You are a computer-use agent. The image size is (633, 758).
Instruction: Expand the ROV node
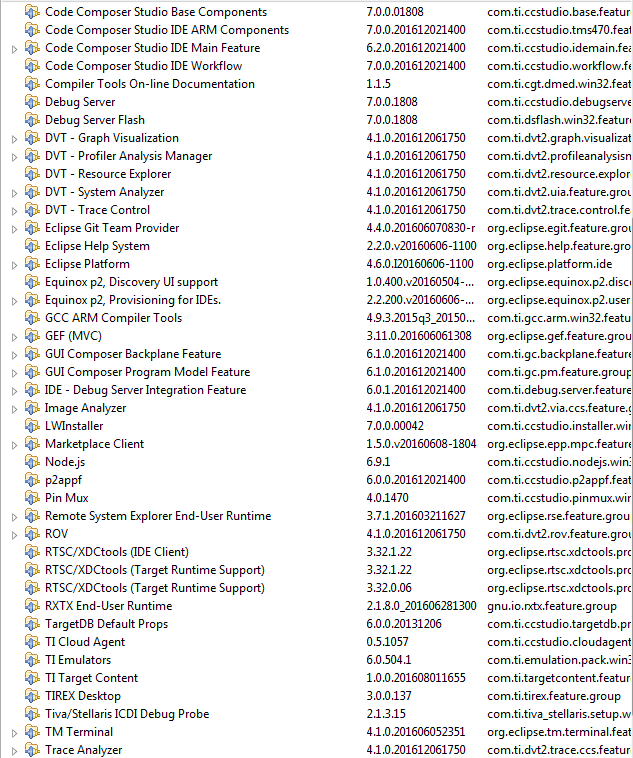(x=15, y=535)
